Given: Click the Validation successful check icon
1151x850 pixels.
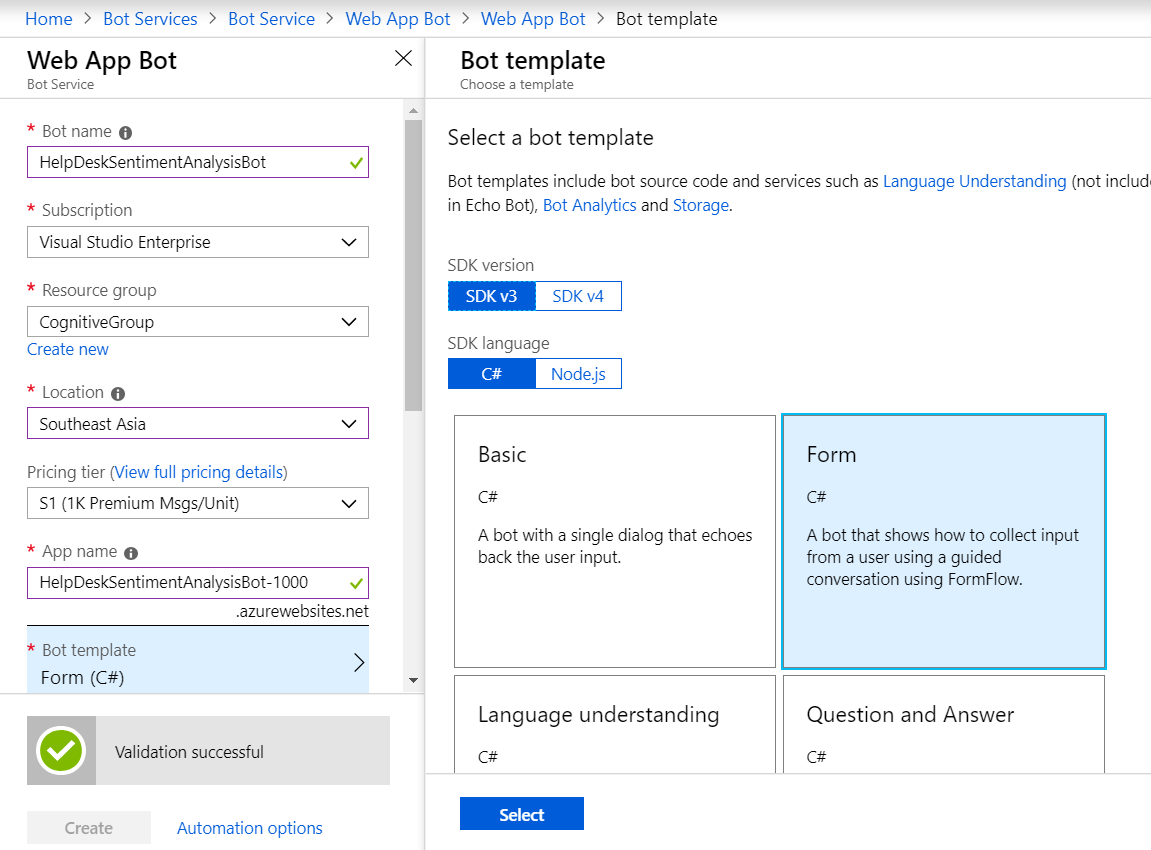Looking at the screenshot, I should [x=62, y=750].
